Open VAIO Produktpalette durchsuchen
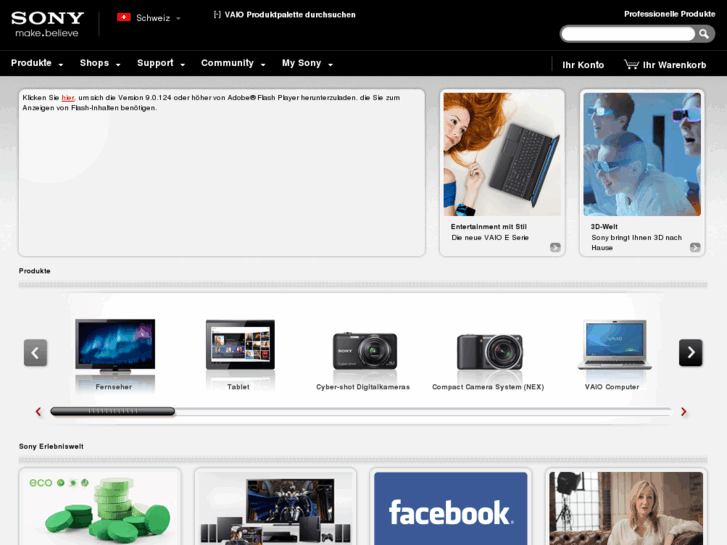Image resolution: width=727 pixels, height=545 pixels. pos(290,15)
